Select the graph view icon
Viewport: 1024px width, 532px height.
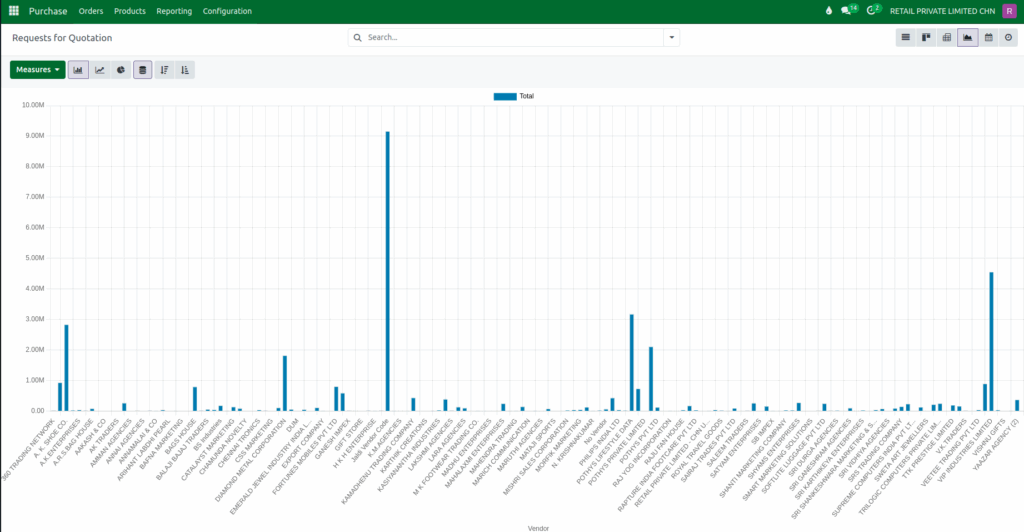(968, 38)
